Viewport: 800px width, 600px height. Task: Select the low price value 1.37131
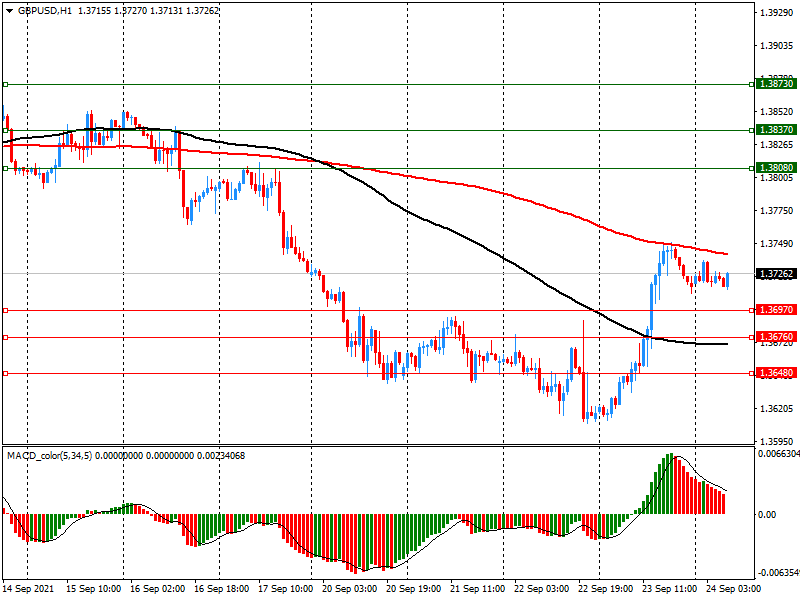coord(166,11)
